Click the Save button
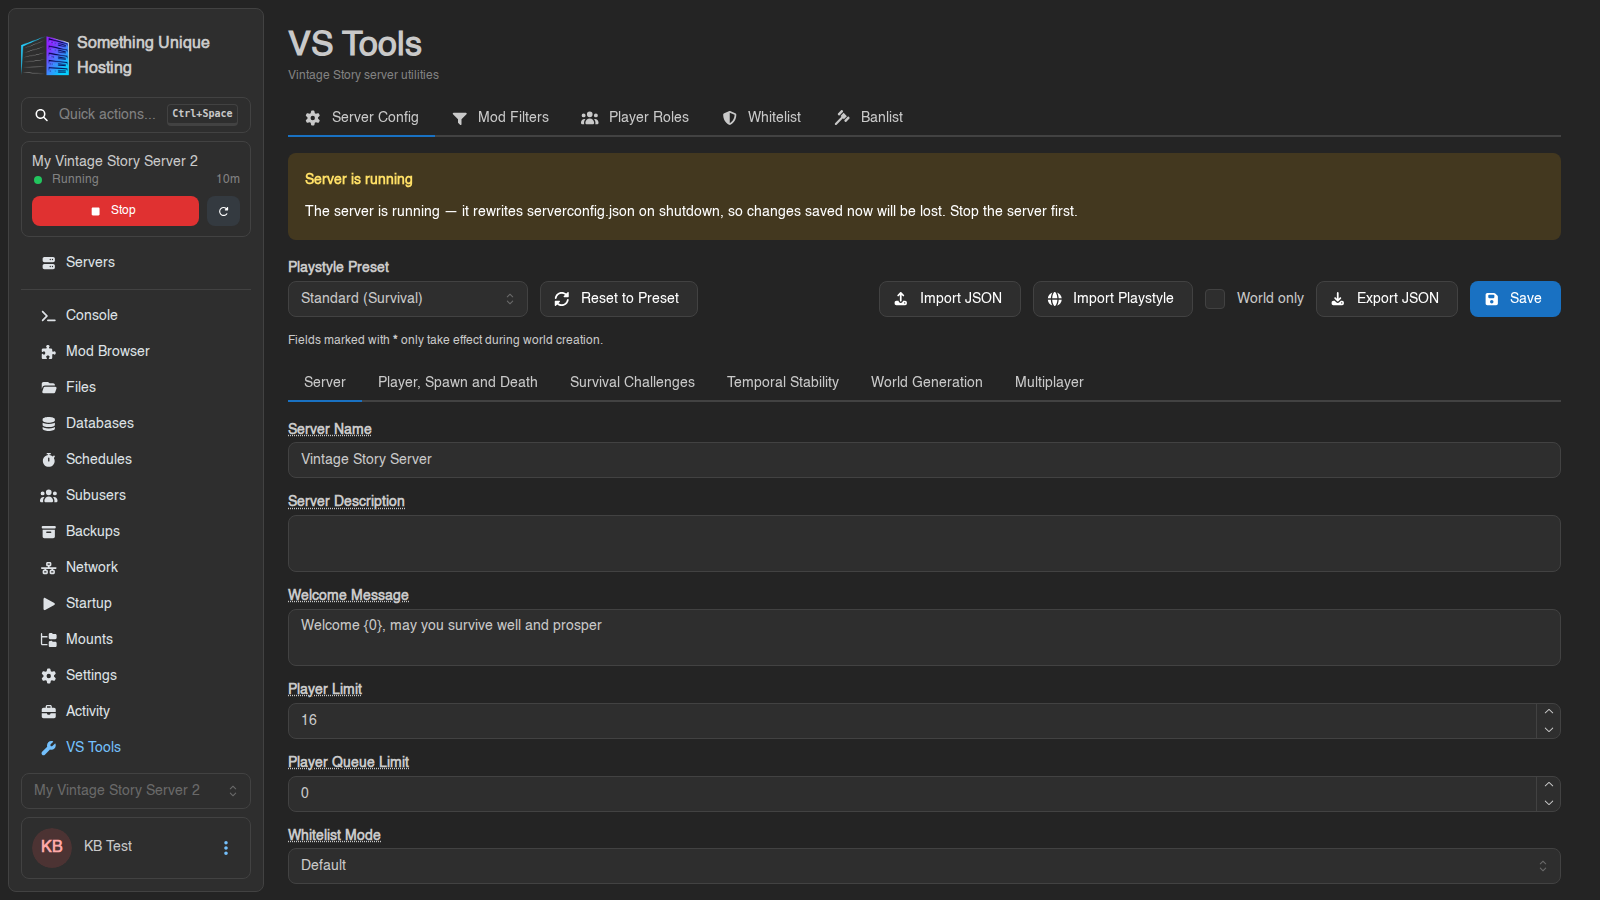Screen dimensions: 1600x900 click(1515, 299)
